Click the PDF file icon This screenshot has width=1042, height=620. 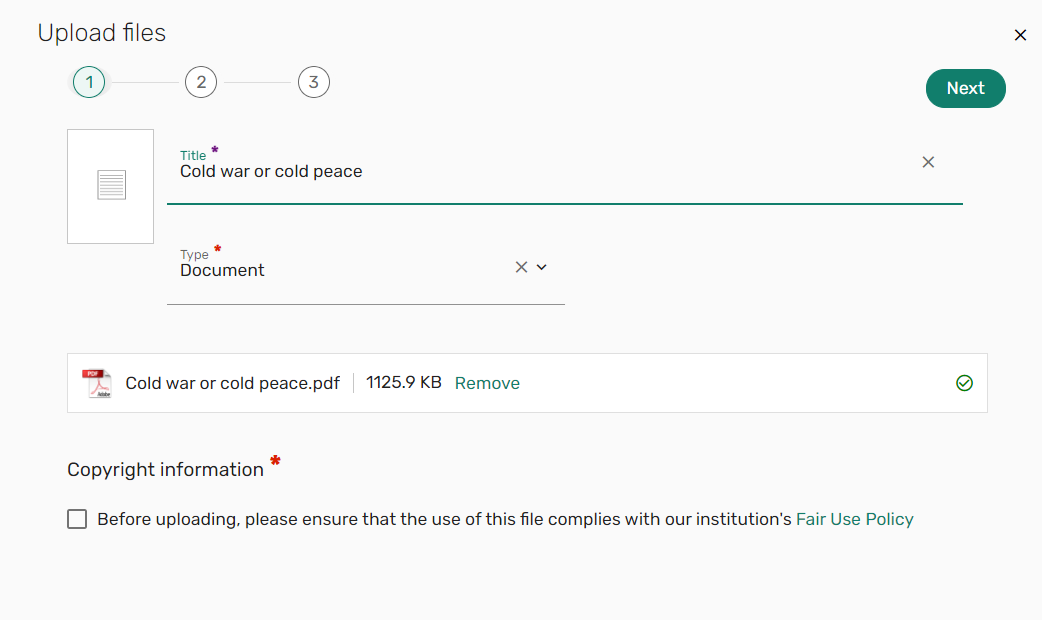tap(97, 383)
